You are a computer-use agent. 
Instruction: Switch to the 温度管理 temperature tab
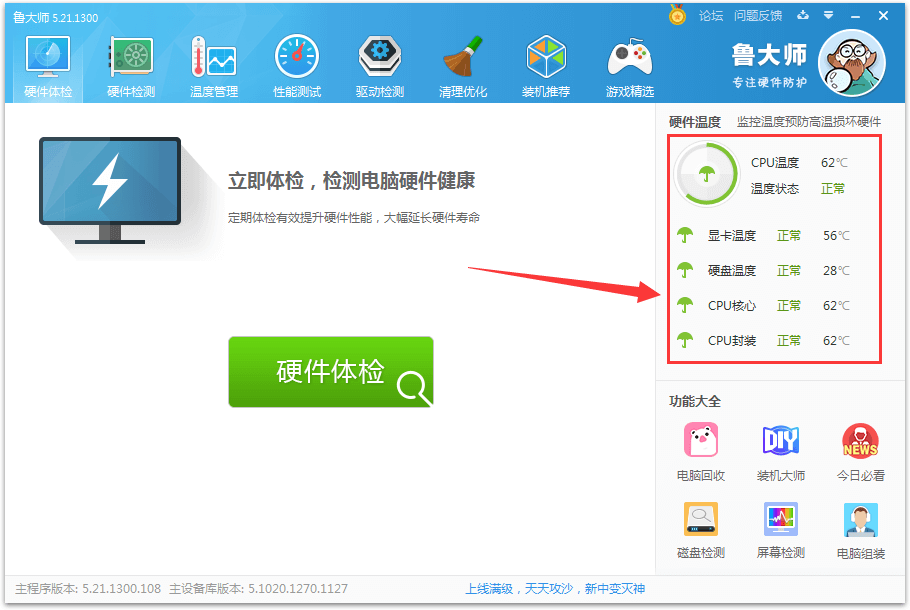(x=214, y=67)
